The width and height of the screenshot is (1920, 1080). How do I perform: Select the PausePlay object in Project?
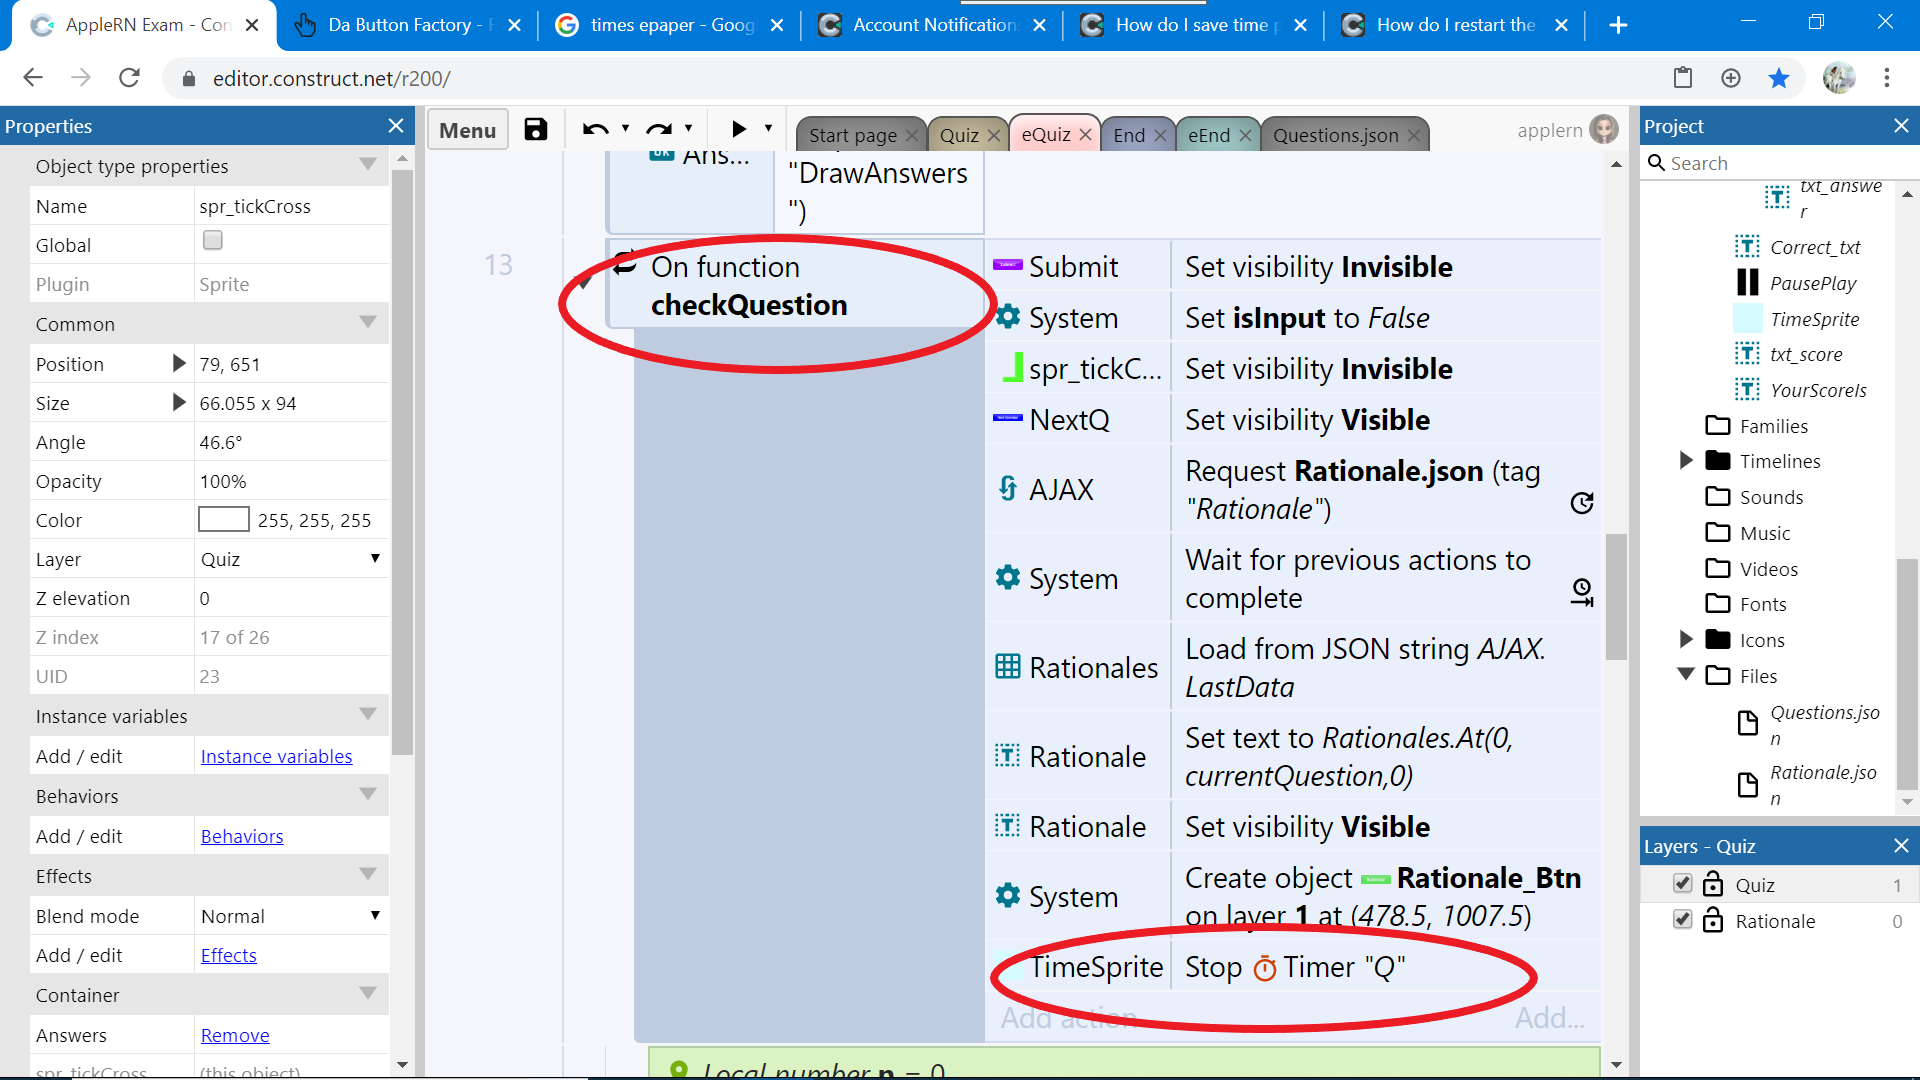click(1812, 283)
